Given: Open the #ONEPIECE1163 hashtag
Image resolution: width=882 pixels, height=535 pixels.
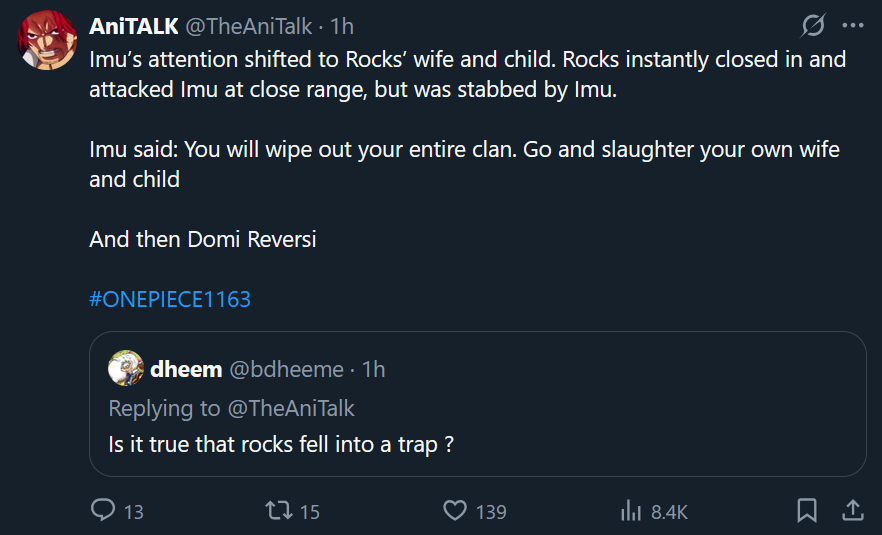Looking at the screenshot, I should pyautogui.click(x=170, y=299).
